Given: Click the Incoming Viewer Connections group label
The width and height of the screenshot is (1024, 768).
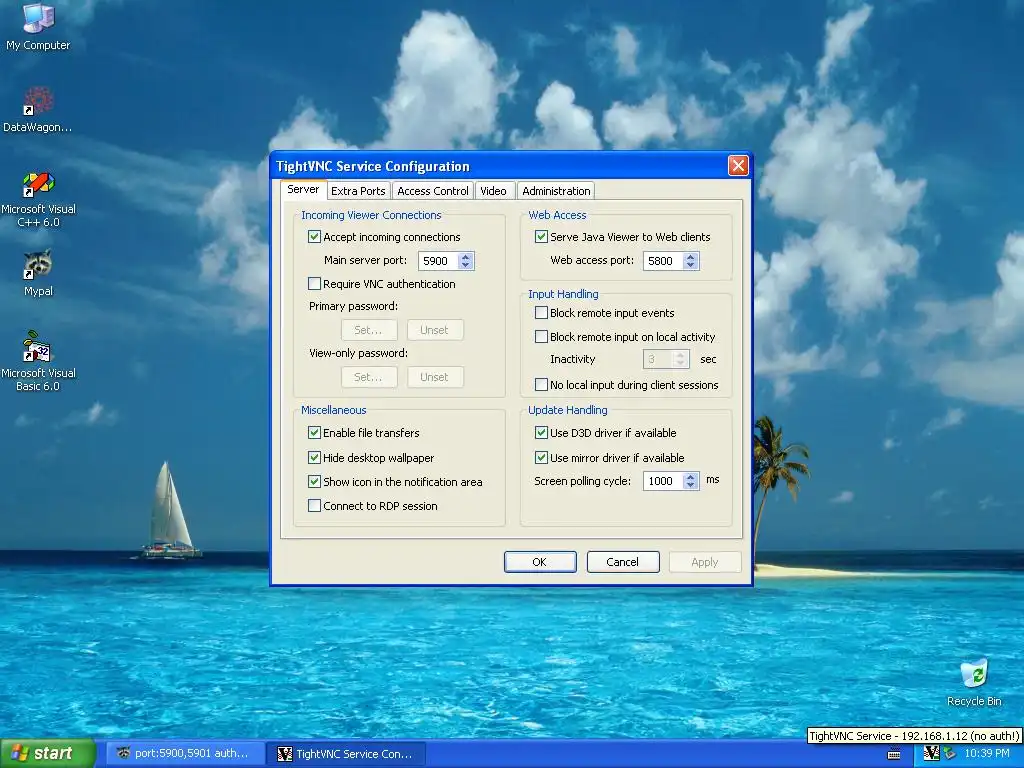Looking at the screenshot, I should click(x=371, y=215).
